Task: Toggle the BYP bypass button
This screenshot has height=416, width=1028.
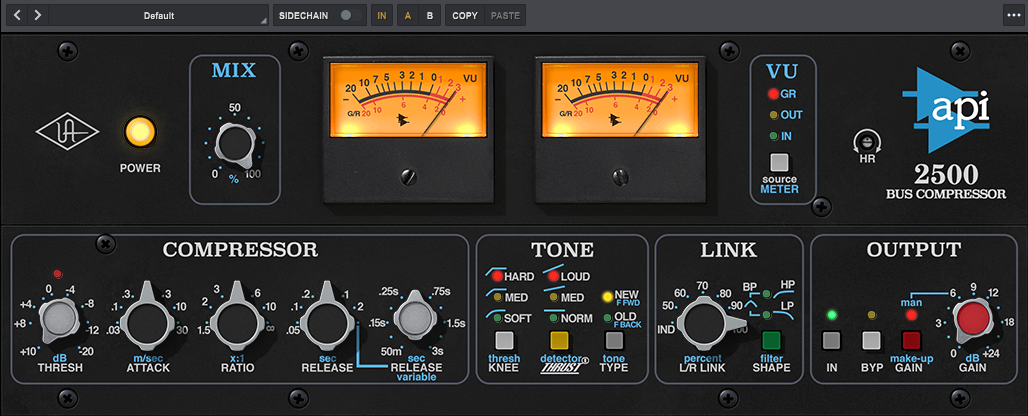Action: [x=871, y=340]
